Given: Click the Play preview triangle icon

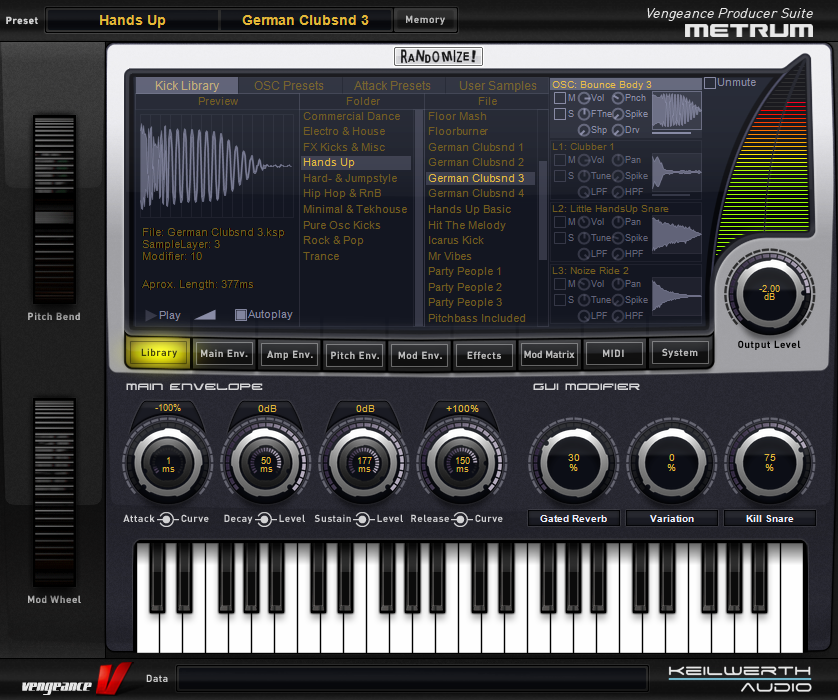Looking at the screenshot, I should 151,315.
